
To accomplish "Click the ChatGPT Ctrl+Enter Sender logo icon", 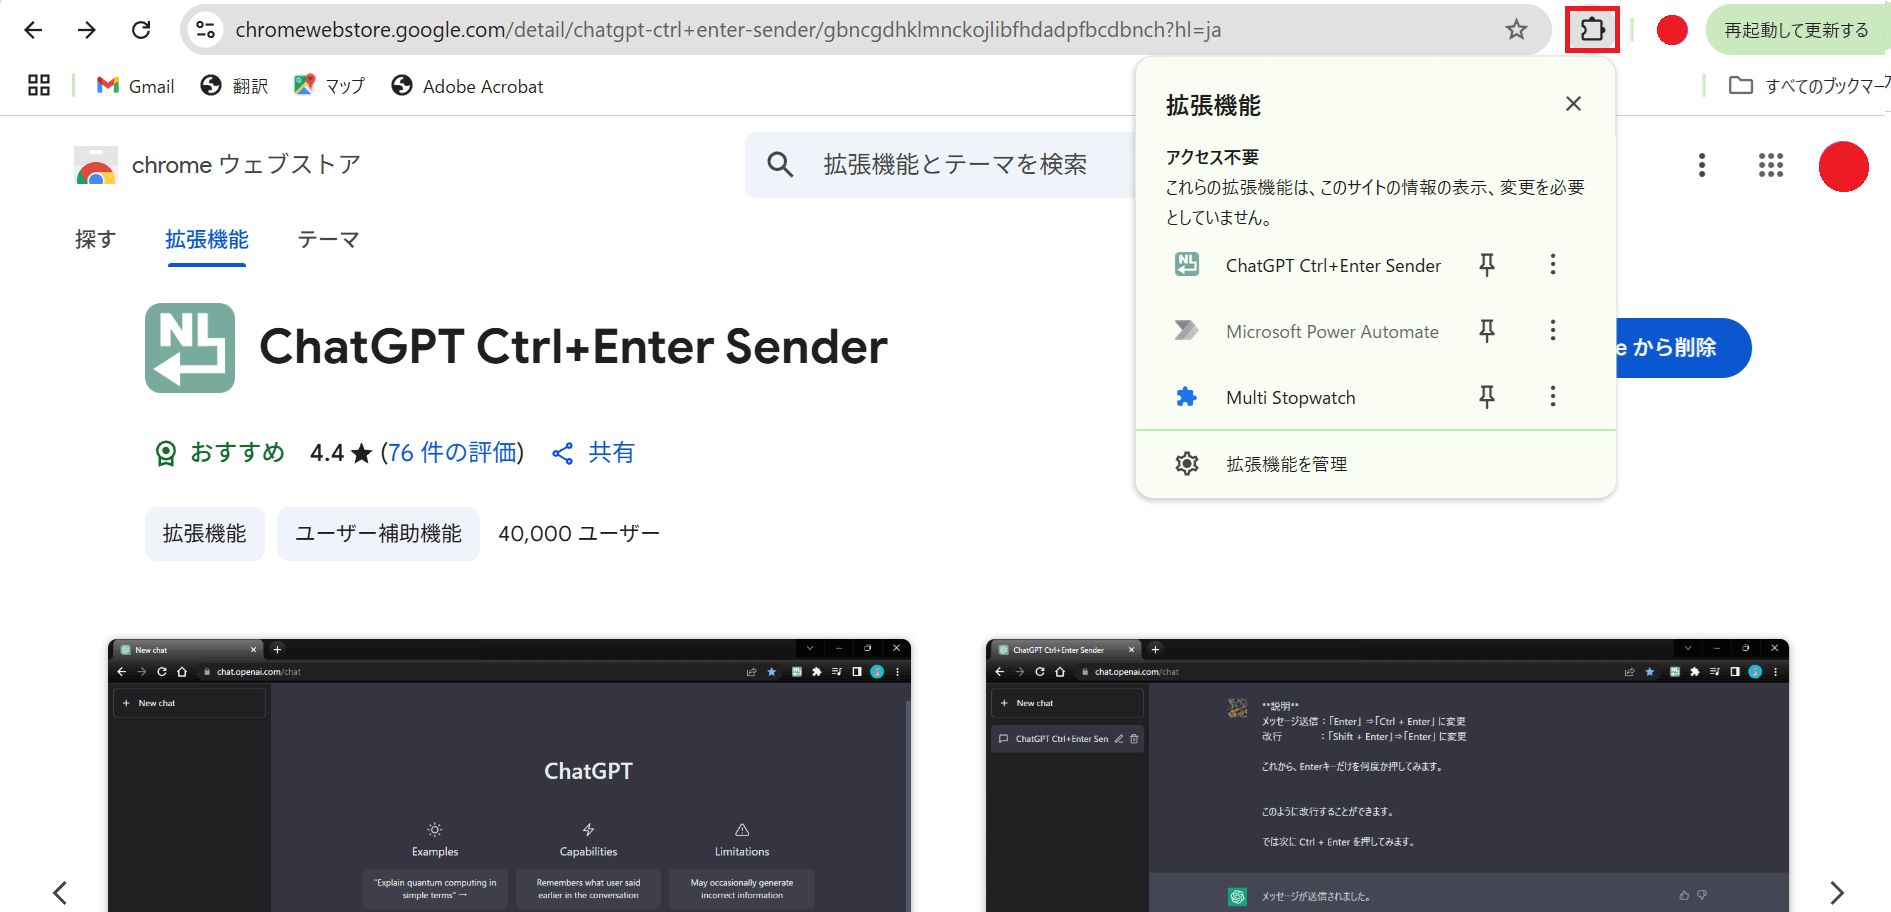I will click(x=190, y=348).
